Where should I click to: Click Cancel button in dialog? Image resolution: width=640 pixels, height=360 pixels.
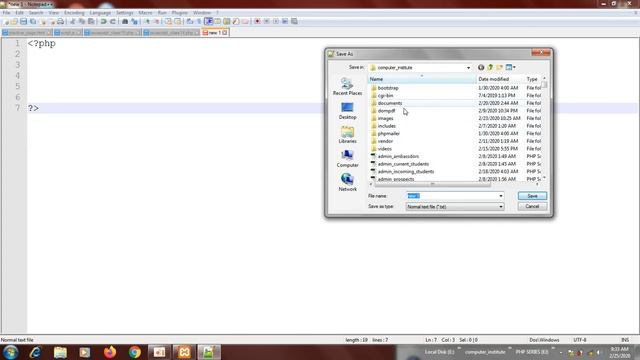pyautogui.click(x=532, y=207)
